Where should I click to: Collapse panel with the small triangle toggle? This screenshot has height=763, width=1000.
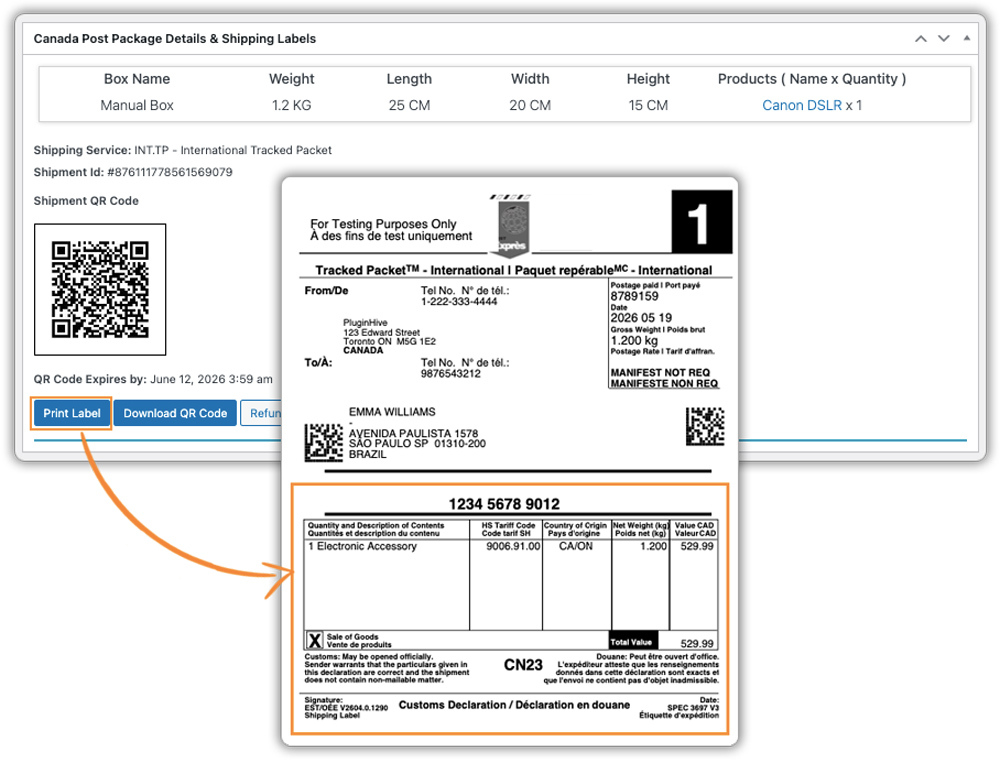click(x=967, y=38)
